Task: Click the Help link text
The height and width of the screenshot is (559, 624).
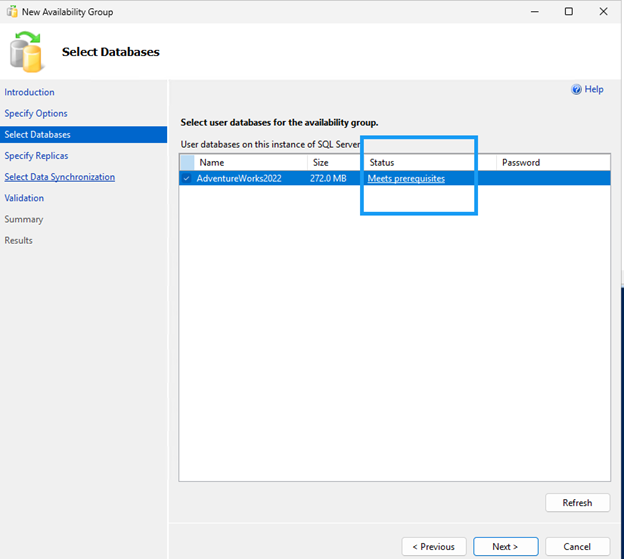Action: point(594,89)
